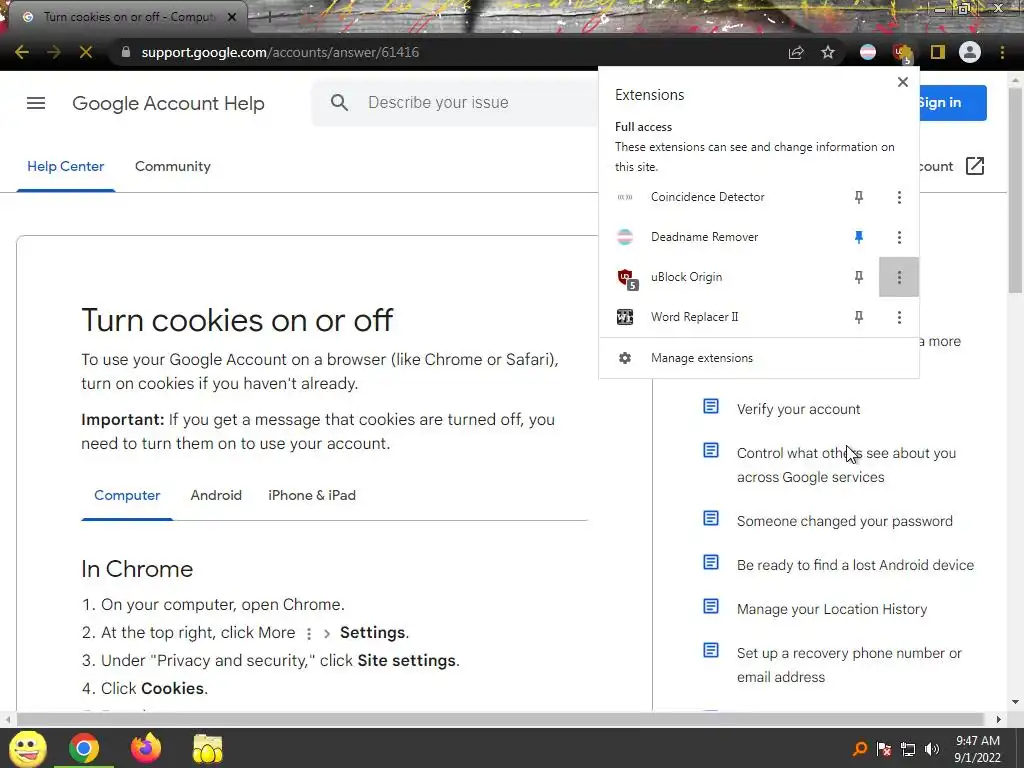
Task: Open Chrome from the taskbar
Action: pos(84,748)
